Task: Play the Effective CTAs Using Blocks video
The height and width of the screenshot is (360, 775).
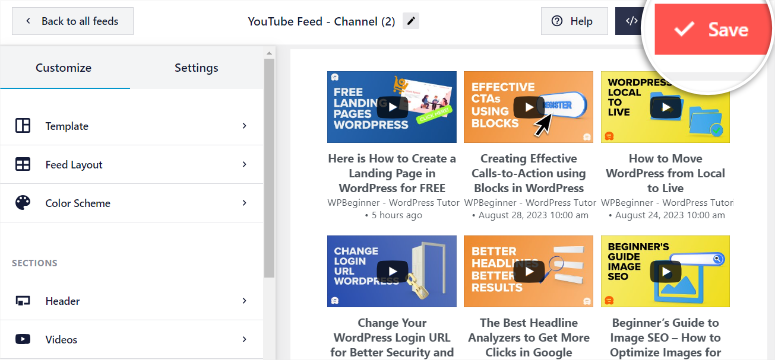Action: tap(529, 107)
